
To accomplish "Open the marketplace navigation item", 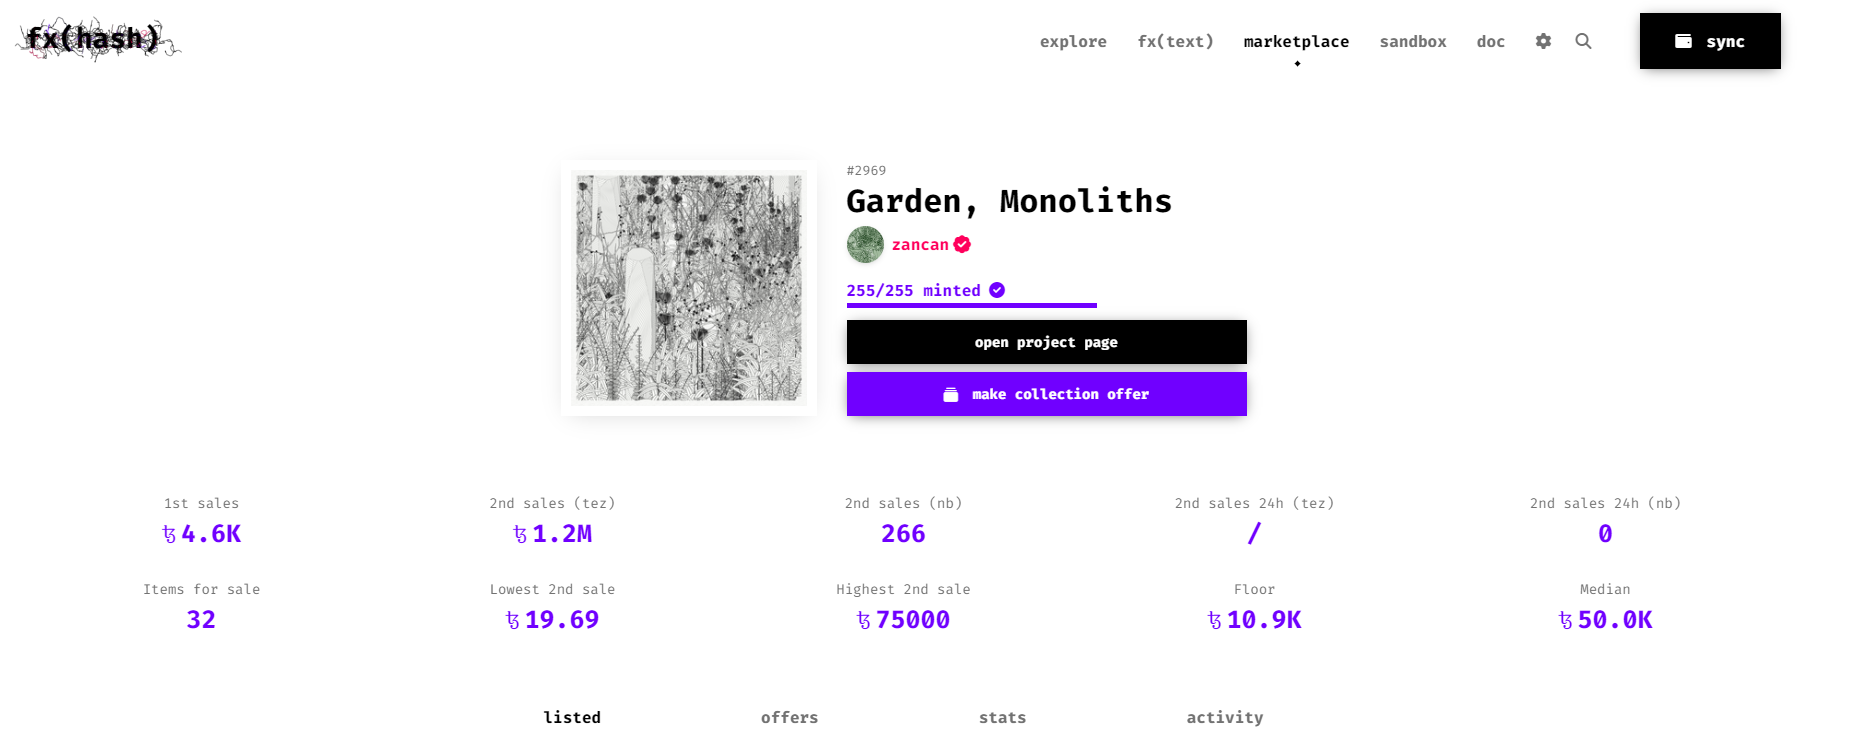I will point(1296,41).
